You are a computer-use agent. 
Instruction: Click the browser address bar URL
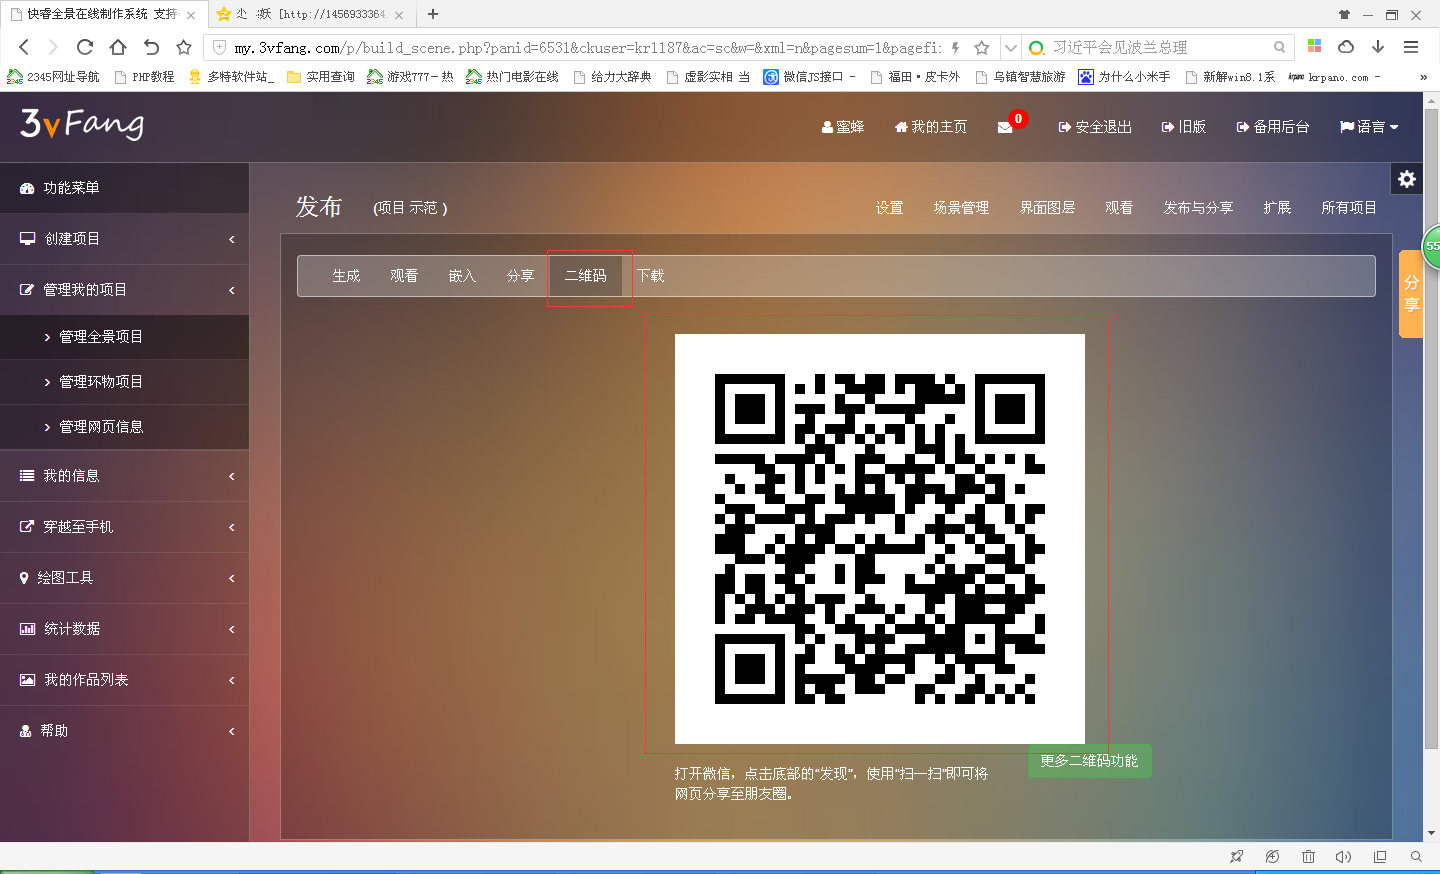coord(588,47)
